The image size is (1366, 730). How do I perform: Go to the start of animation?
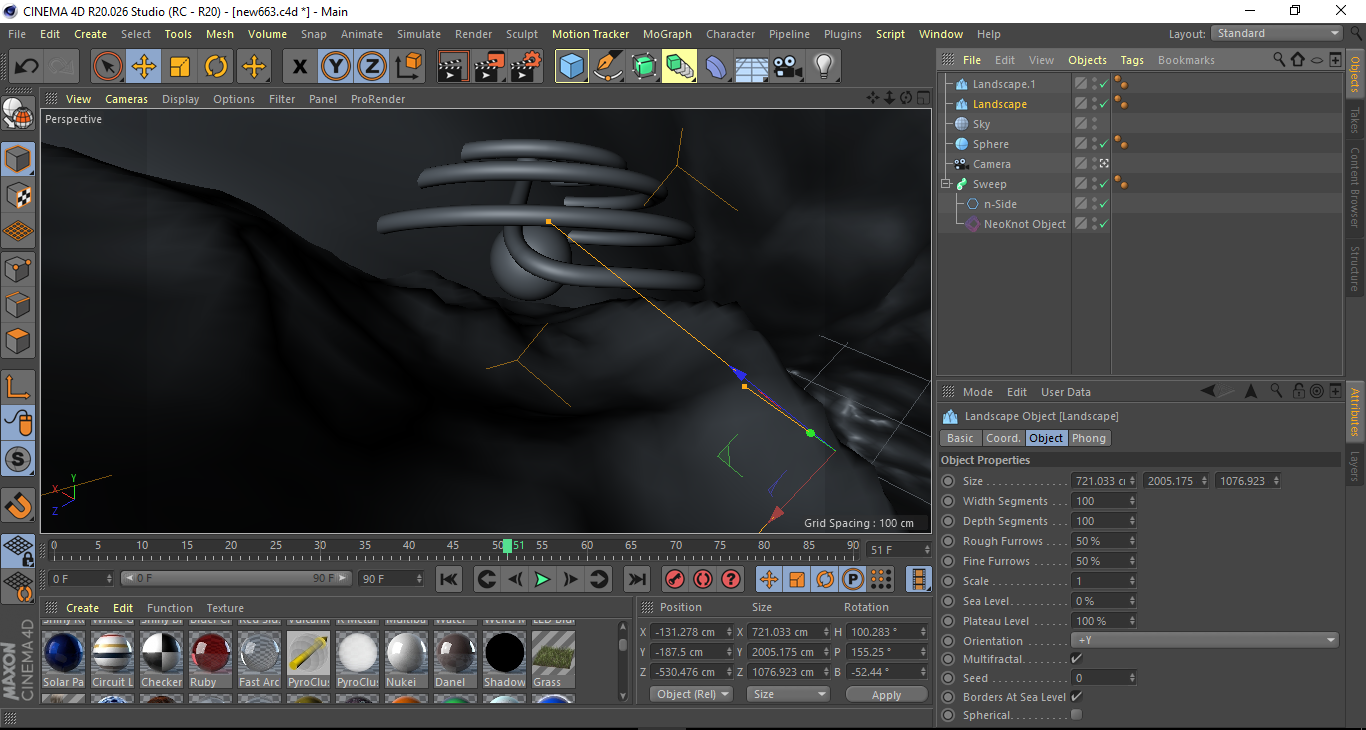coord(449,579)
